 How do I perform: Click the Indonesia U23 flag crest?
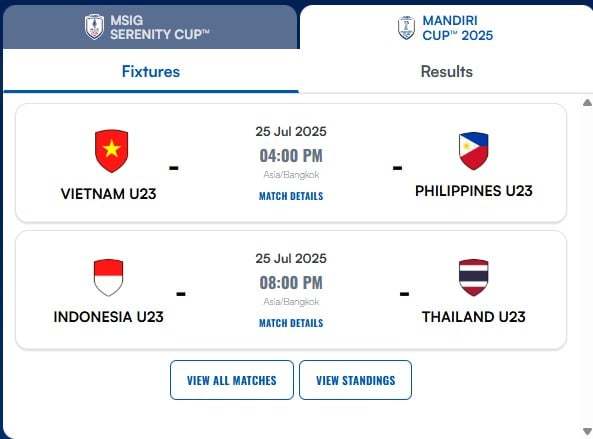109,278
